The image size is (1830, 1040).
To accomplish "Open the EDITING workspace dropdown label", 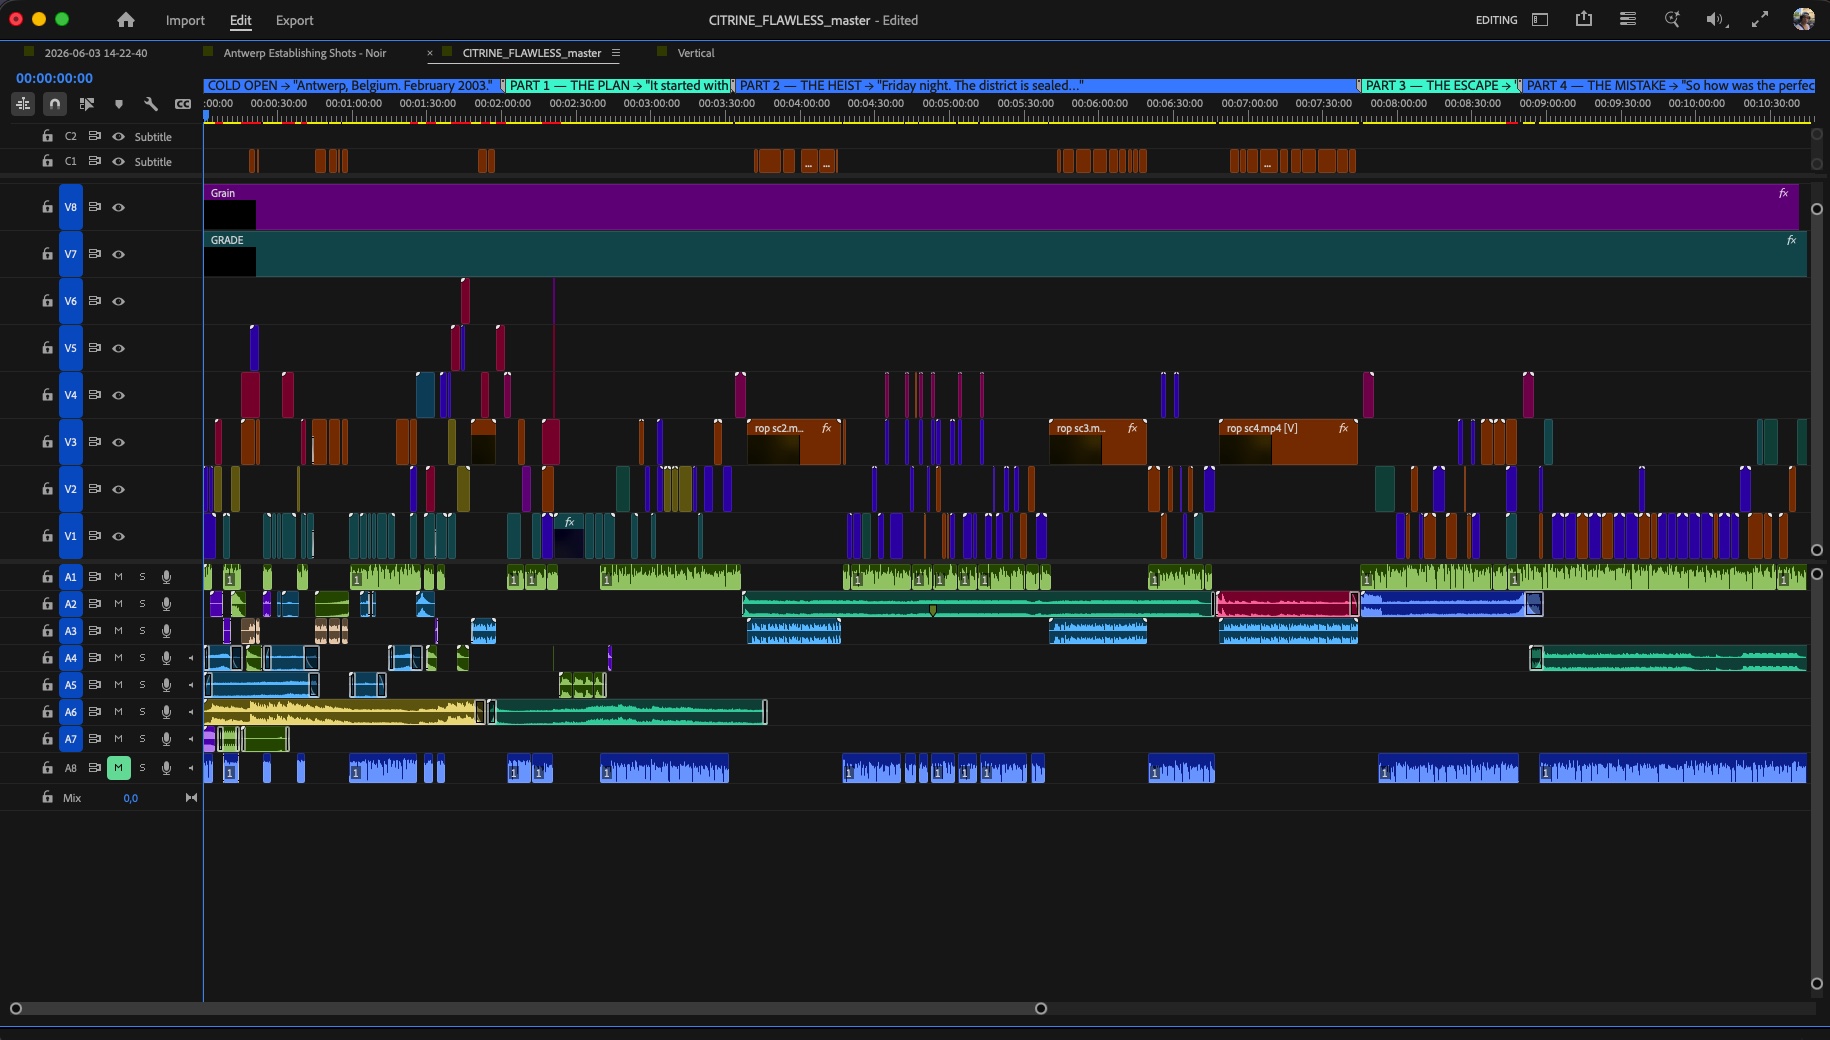I will pos(1496,20).
